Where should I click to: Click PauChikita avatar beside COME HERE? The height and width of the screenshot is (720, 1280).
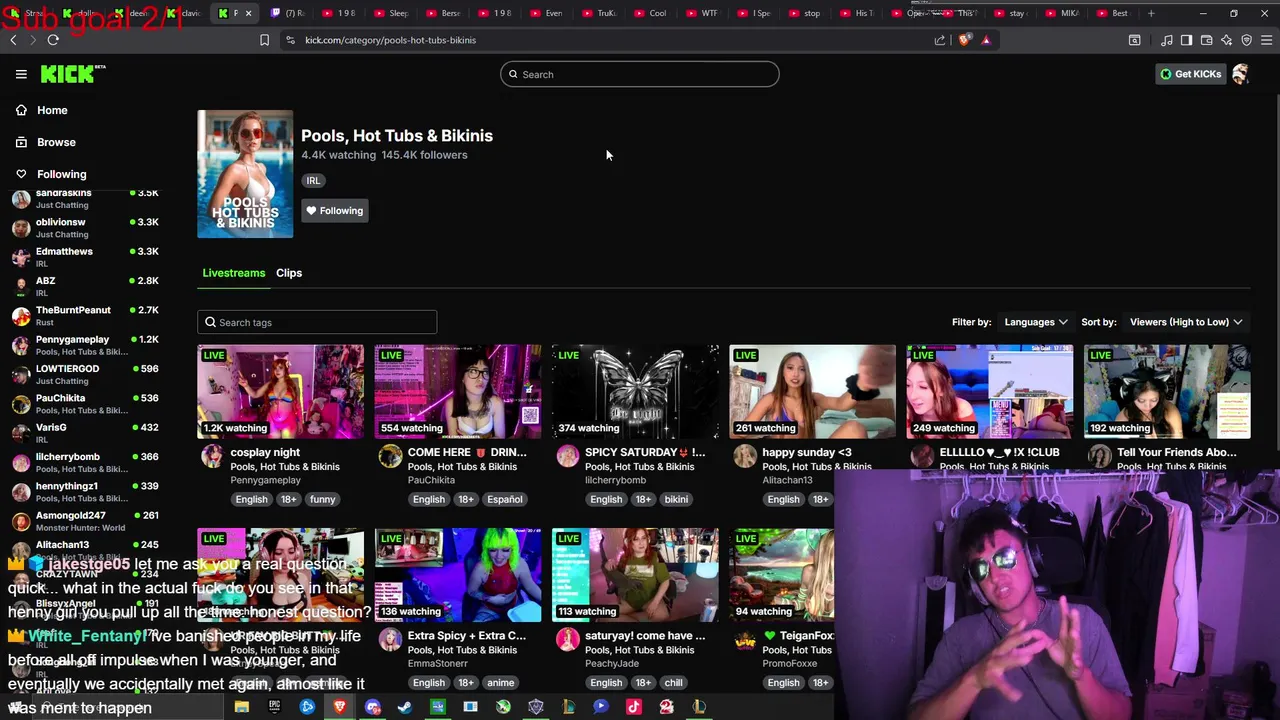pyautogui.click(x=390, y=457)
